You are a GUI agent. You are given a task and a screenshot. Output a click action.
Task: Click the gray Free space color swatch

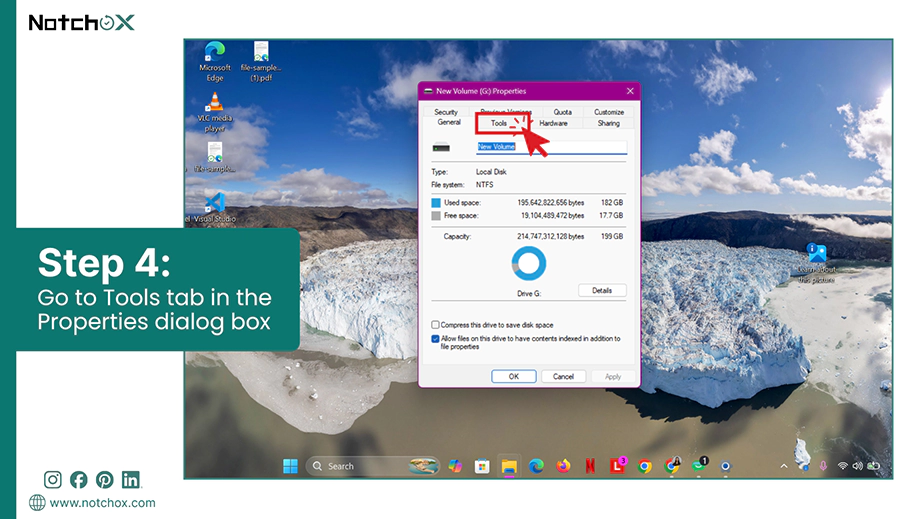[436, 216]
